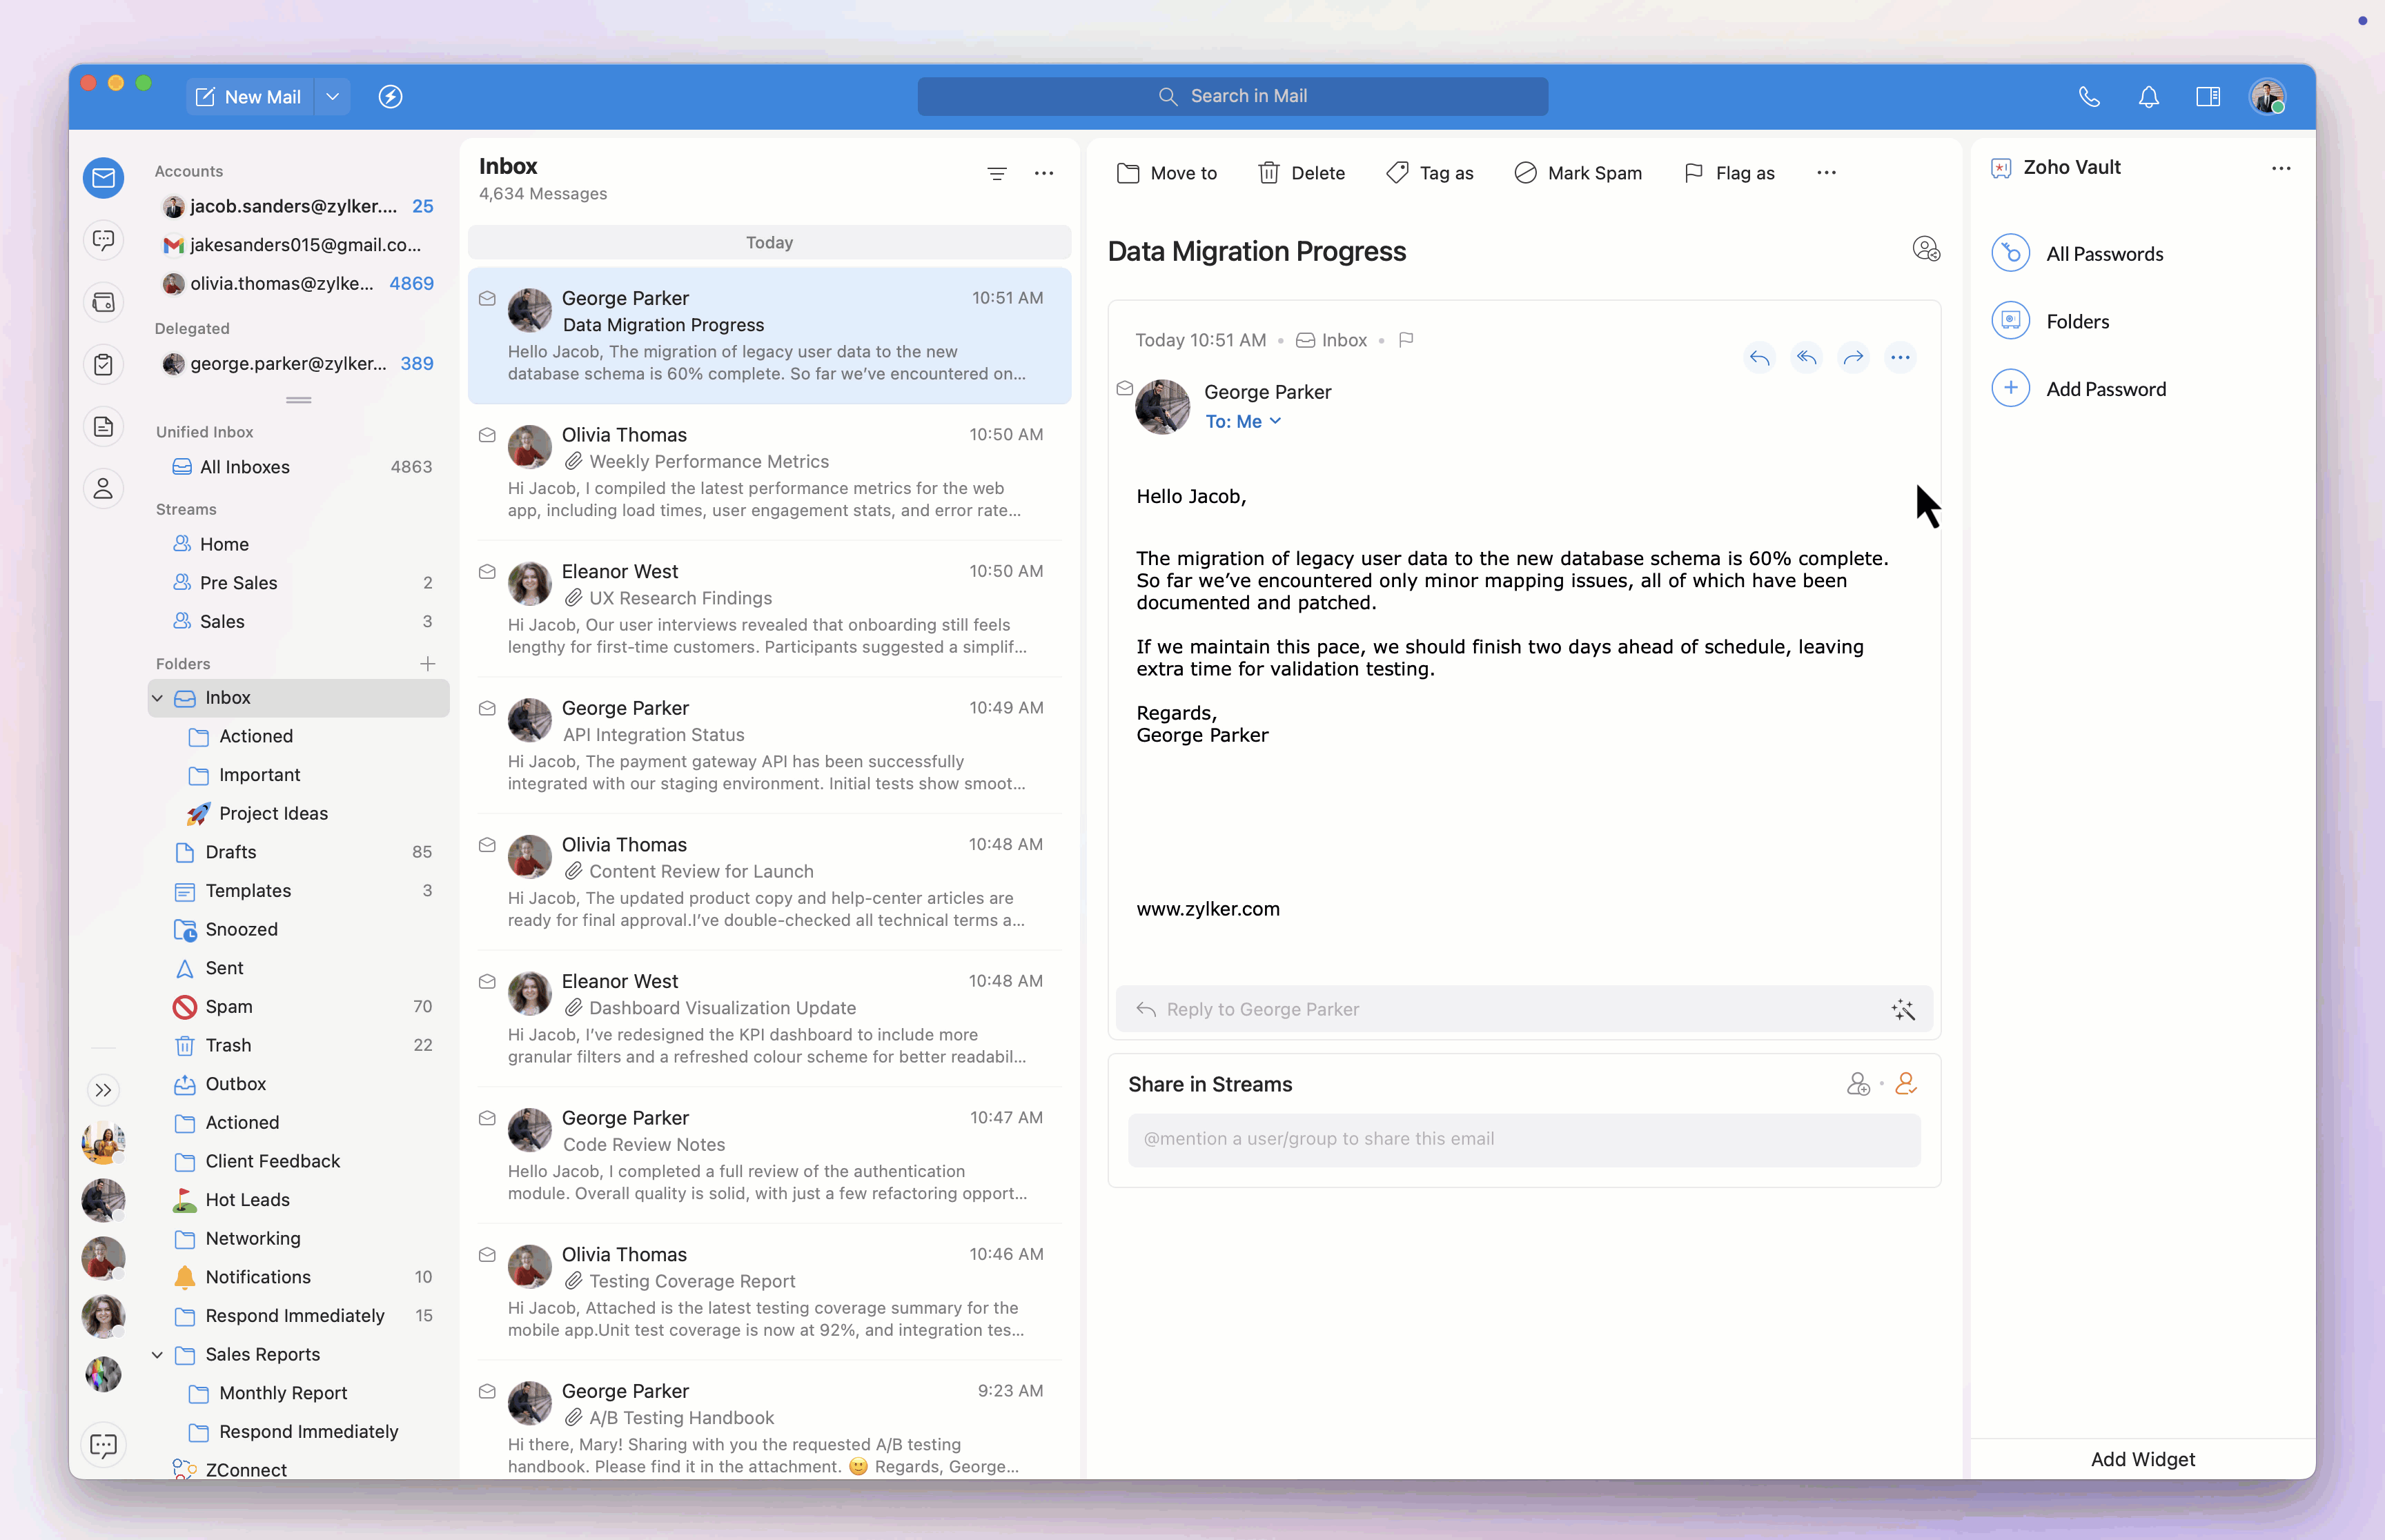Screen dimensions: 2385x1540
Task: Click the sidebar resize handle below delegated accounts
Action: [x=298, y=400]
